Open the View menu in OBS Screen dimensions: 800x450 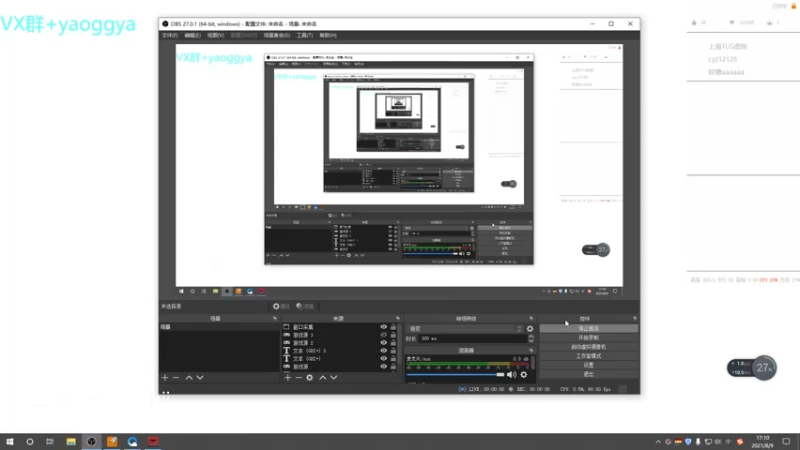pos(215,35)
